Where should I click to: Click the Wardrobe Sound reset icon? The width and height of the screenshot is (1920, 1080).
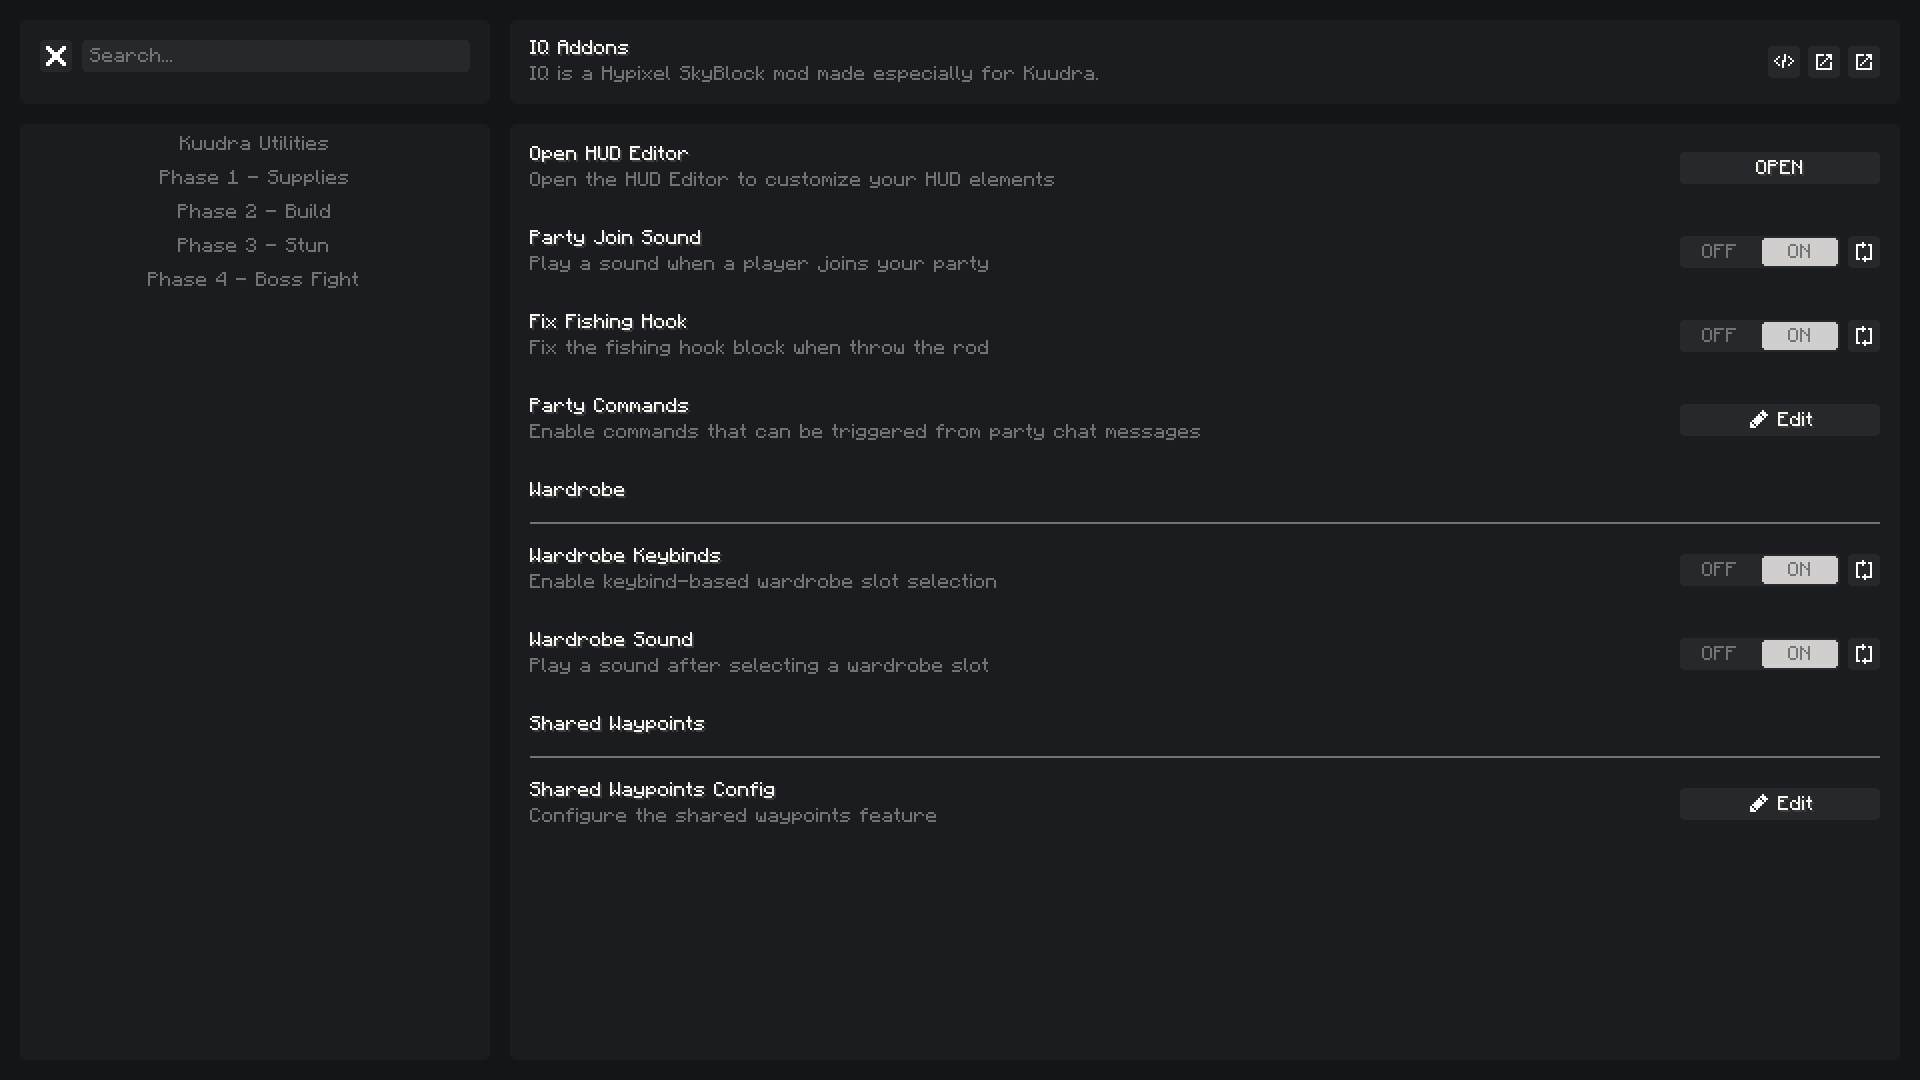(x=1864, y=654)
